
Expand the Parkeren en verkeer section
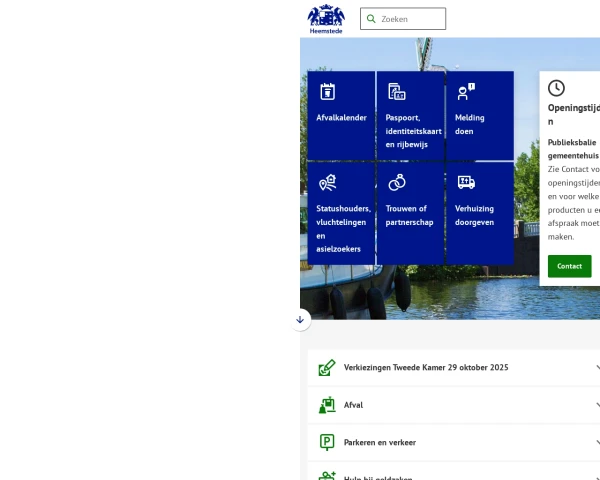click(x=380, y=442)
